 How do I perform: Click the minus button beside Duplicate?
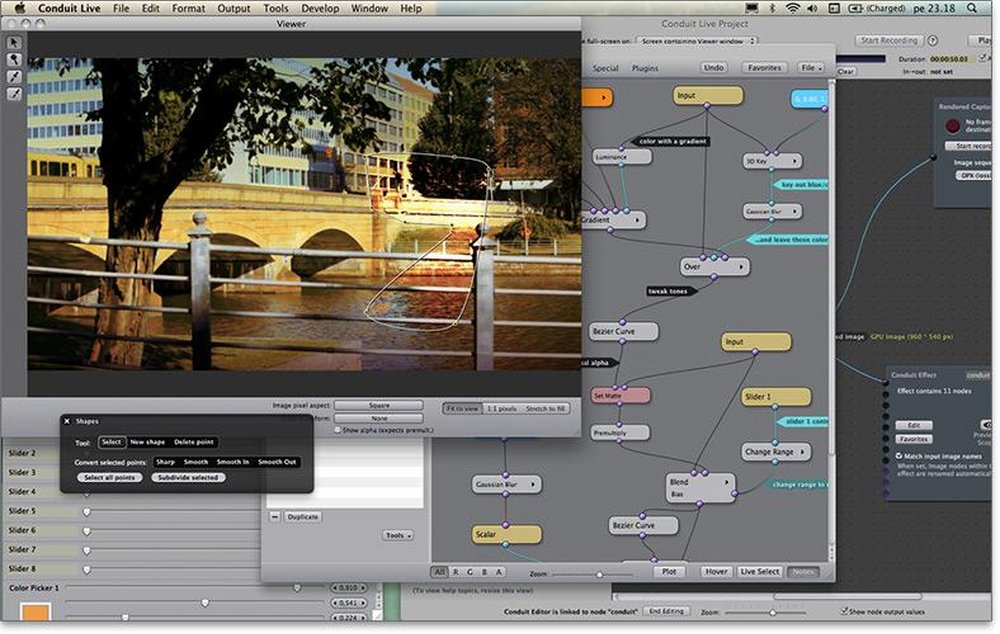pos(274,517)
